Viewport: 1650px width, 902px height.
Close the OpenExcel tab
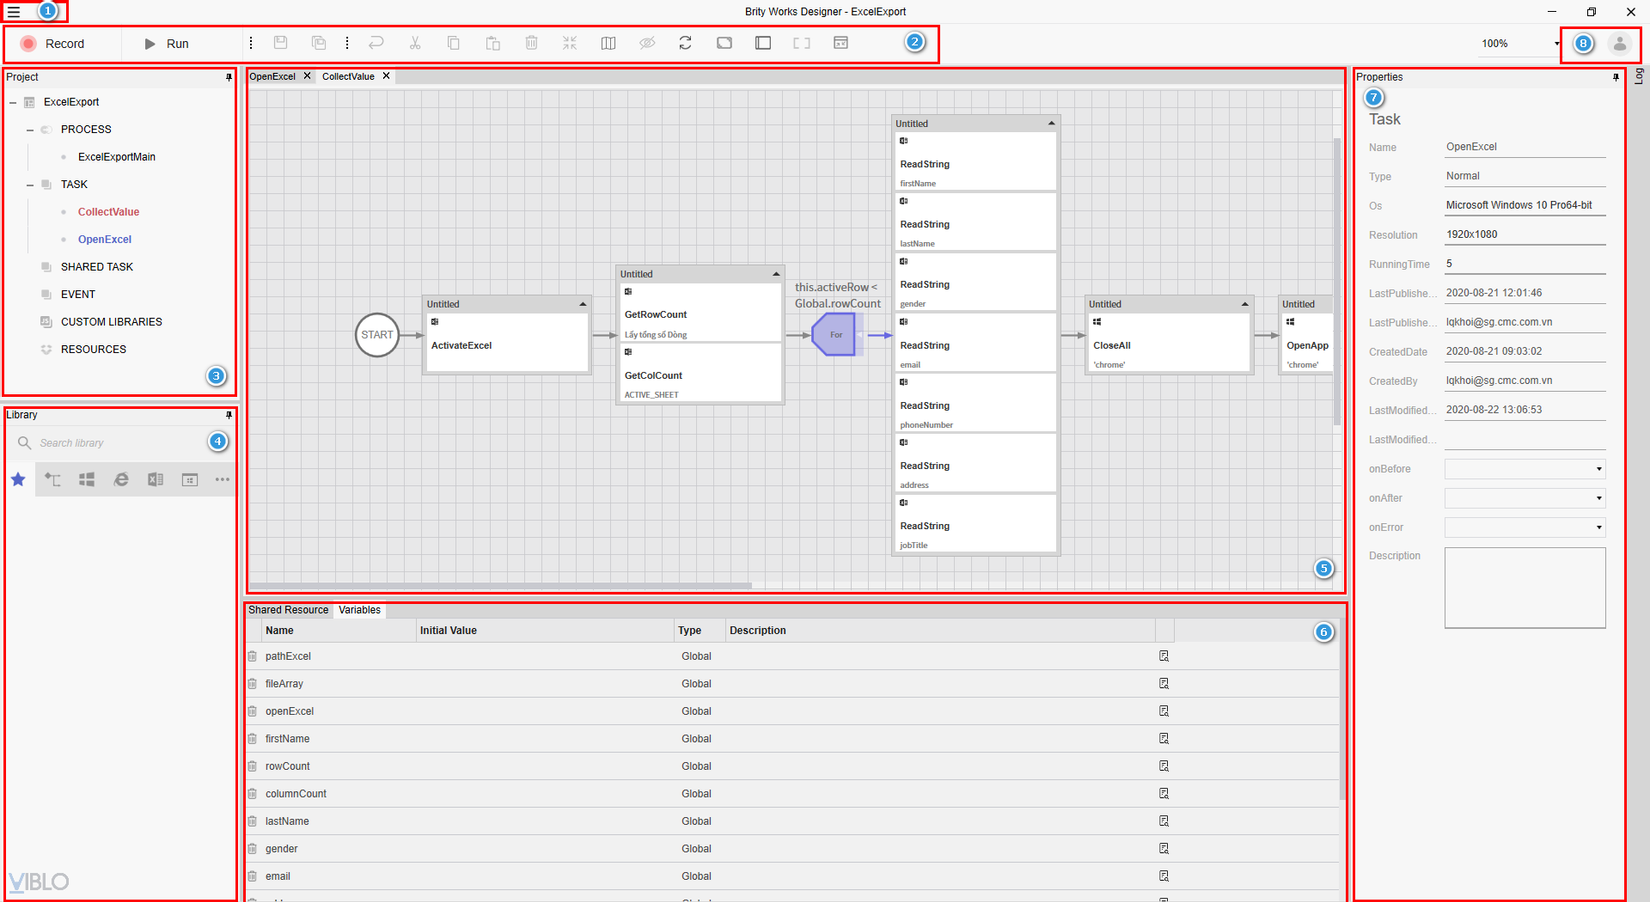coord(307,76)
